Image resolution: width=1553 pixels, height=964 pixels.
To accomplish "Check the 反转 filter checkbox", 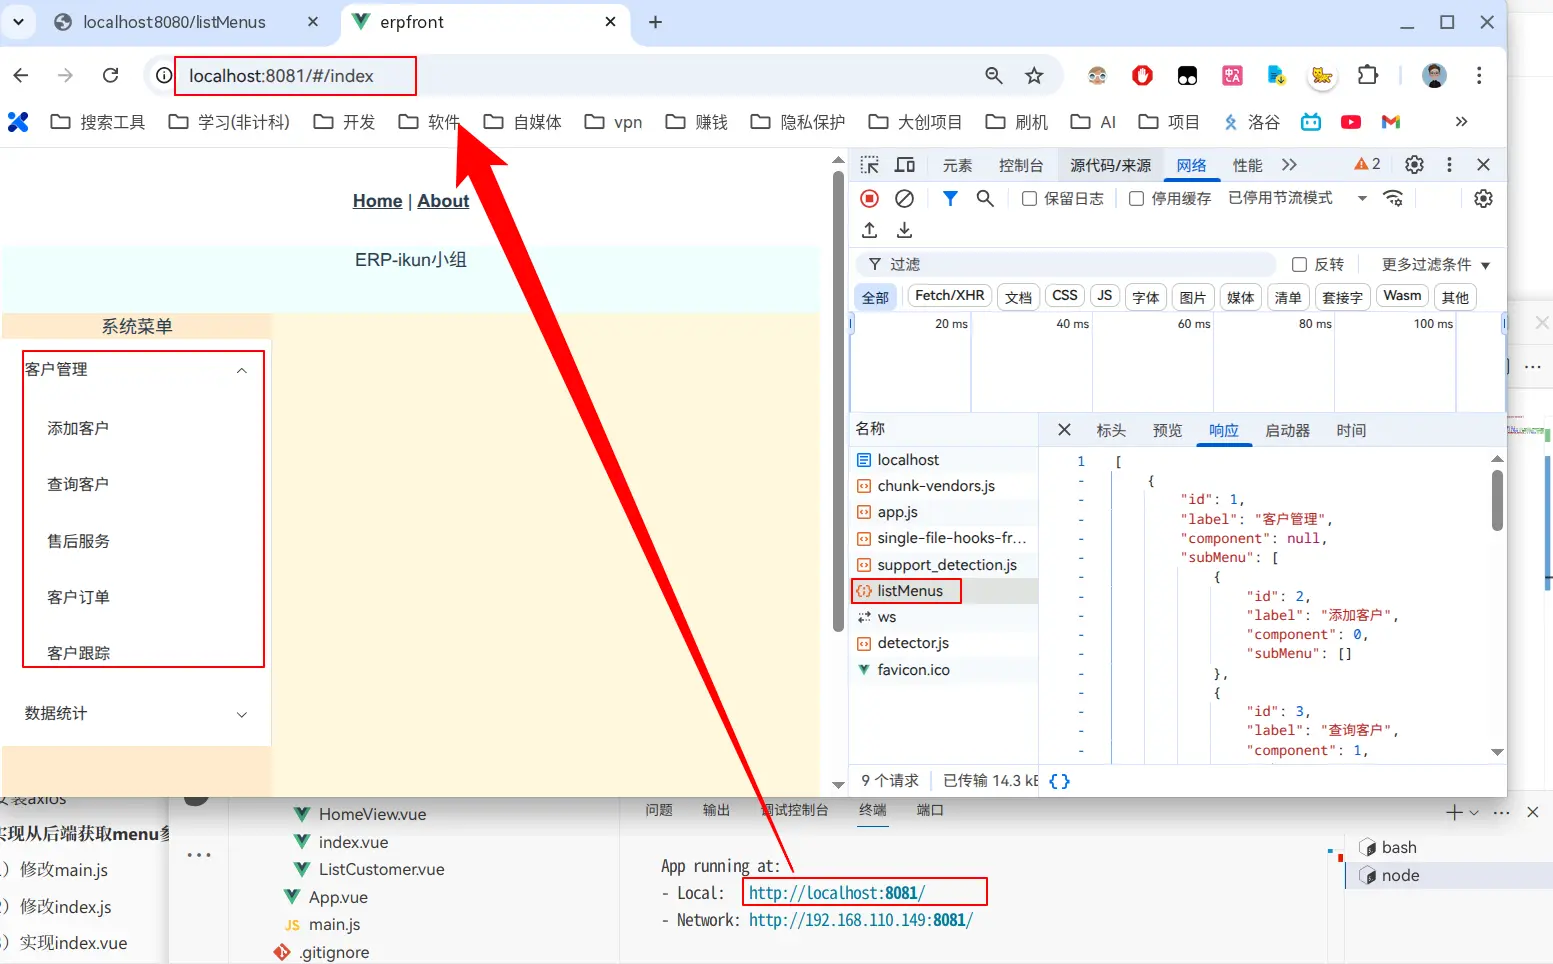I will pos(1299,264).
